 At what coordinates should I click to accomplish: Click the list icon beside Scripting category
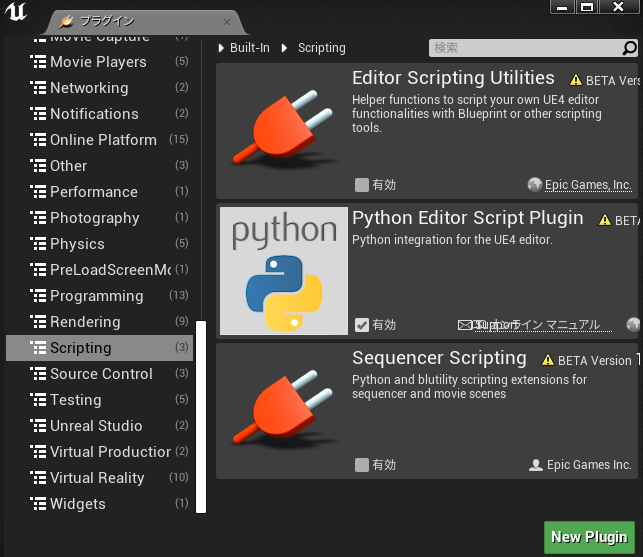pyautogui.click(x=38, y=348)
